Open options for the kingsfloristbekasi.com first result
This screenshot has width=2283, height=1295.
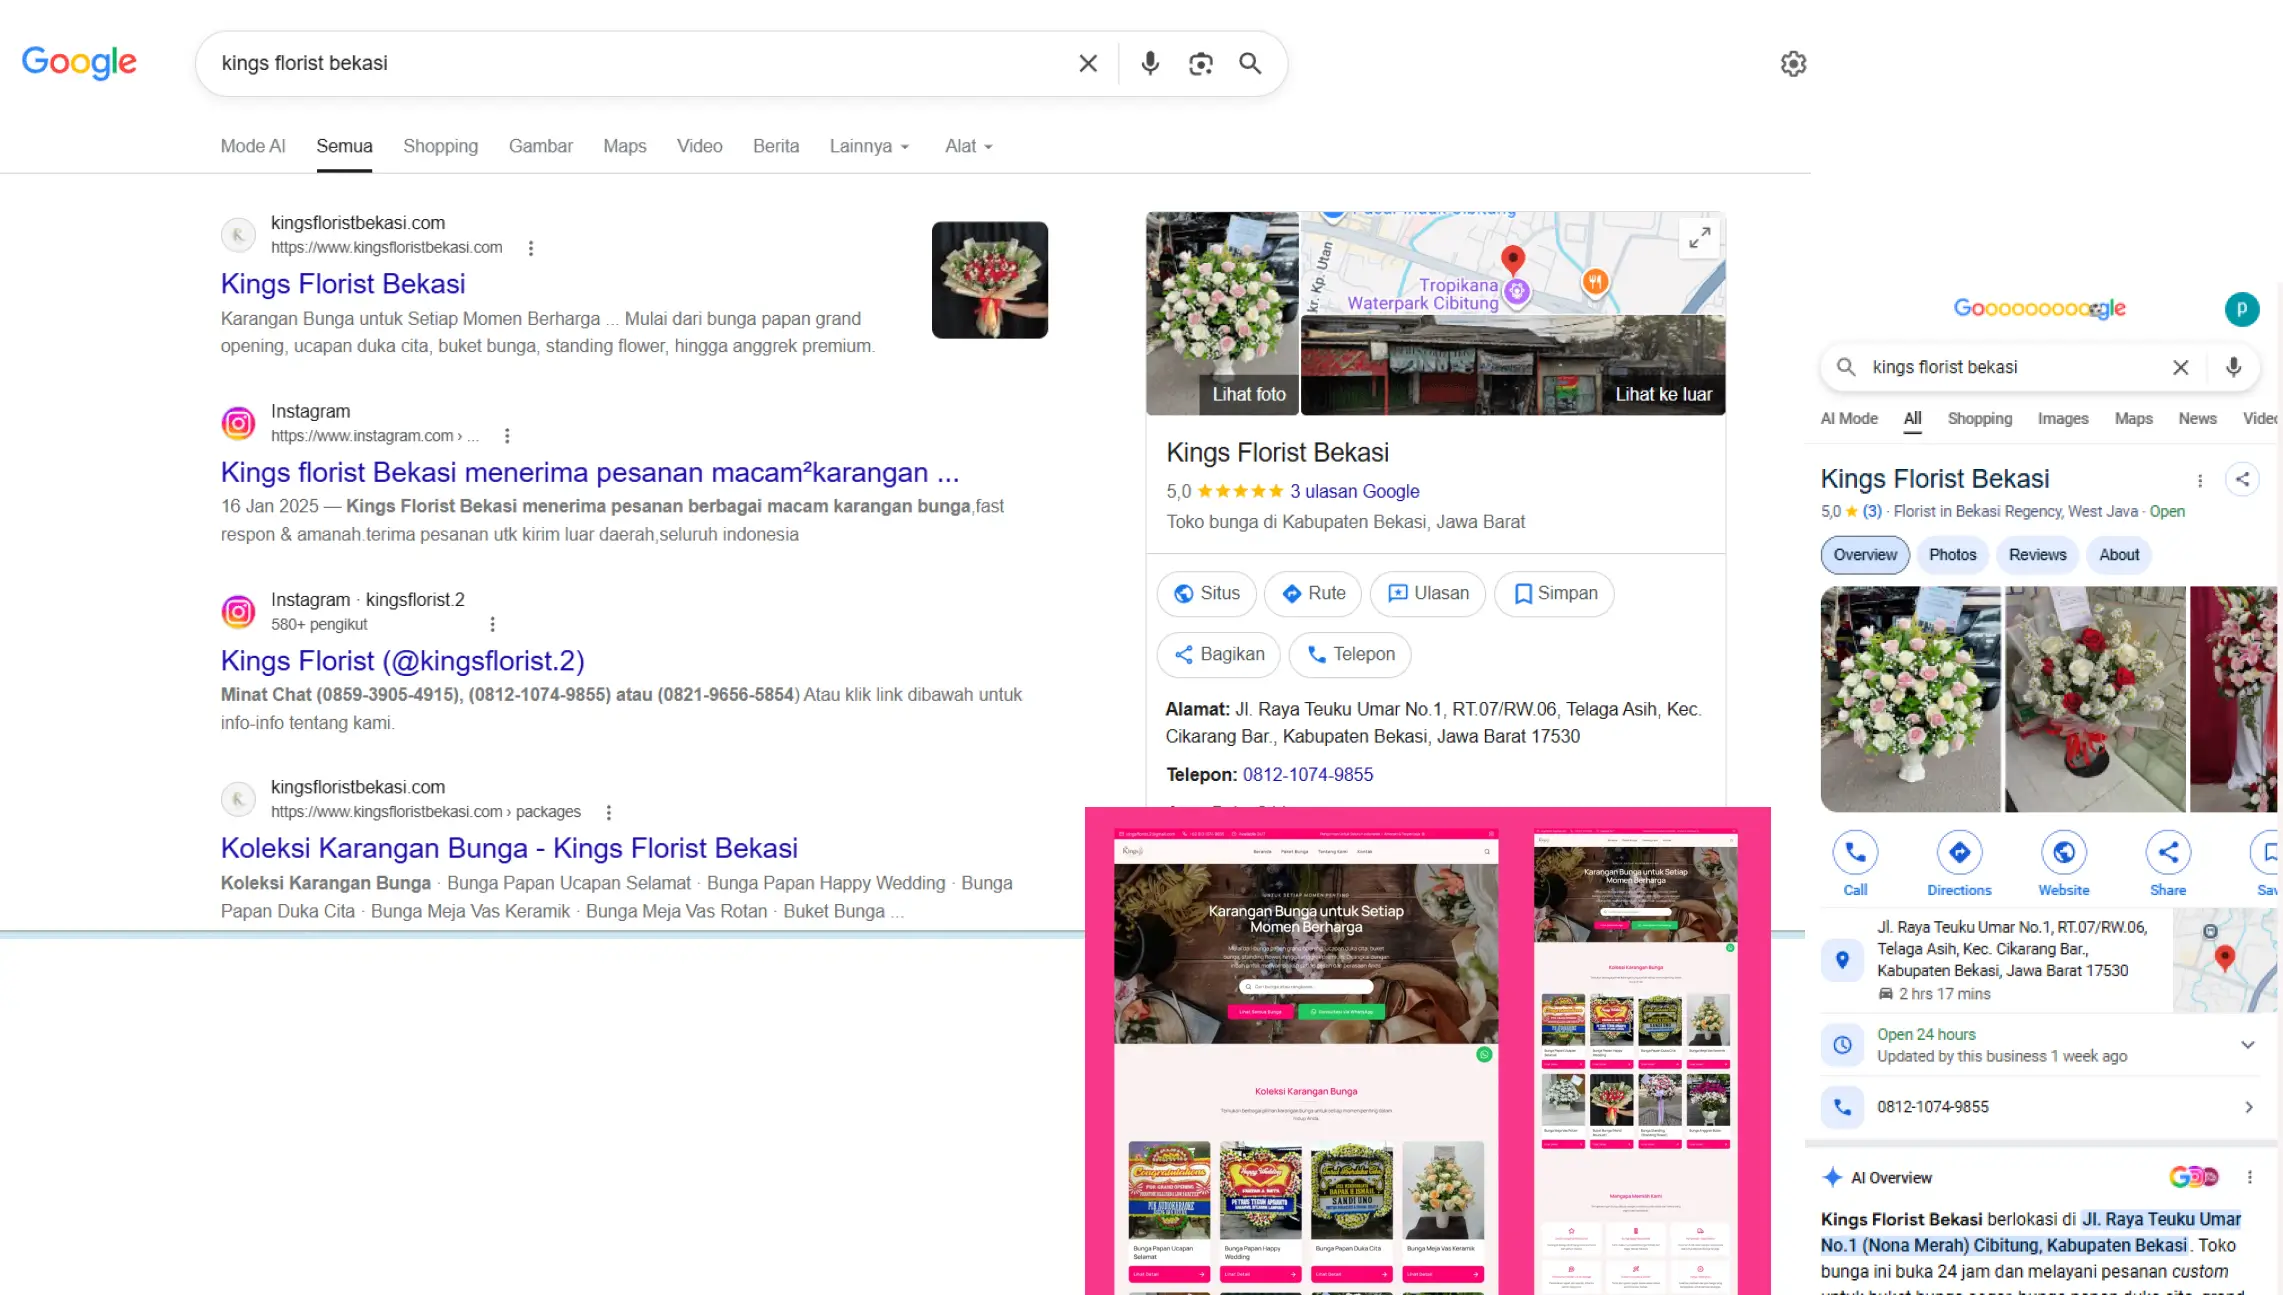click(531, 248)
